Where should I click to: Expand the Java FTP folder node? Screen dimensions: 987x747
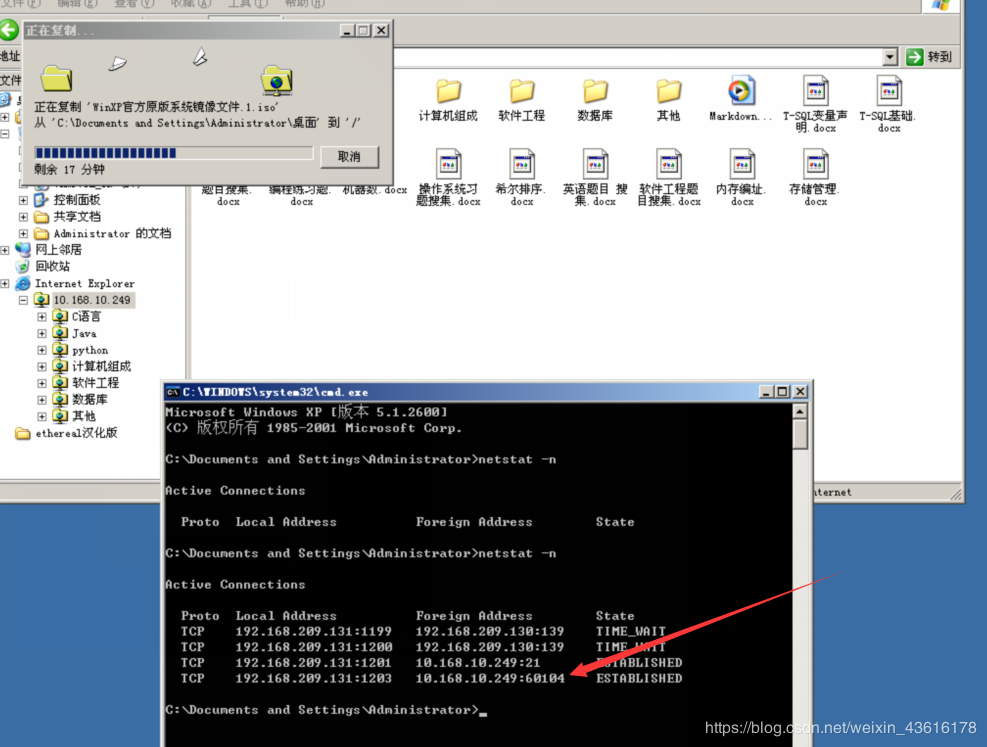click(x=42, y=334)
